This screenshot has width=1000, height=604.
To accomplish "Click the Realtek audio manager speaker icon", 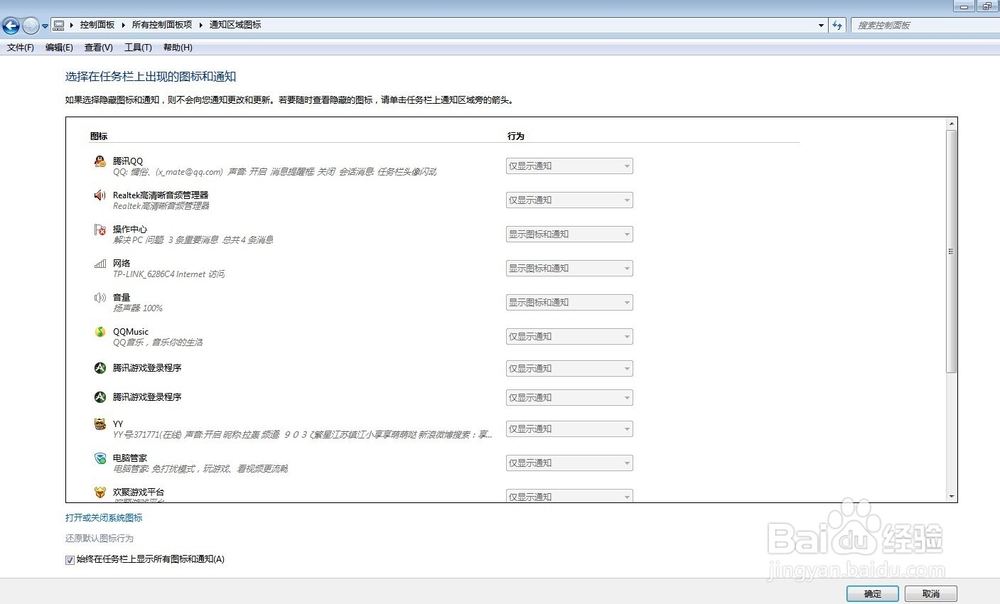I will [99, 195].
